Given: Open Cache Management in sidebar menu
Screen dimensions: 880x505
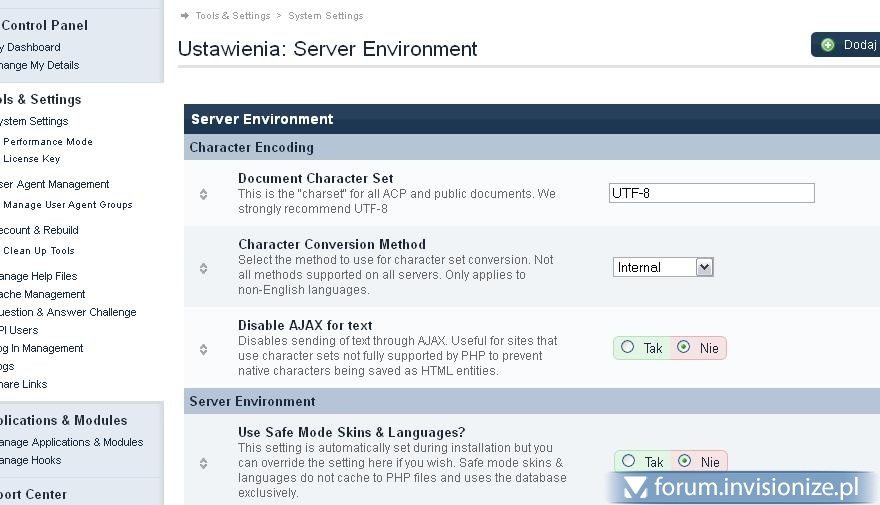Looking at the screenshot, I should 42,294.
